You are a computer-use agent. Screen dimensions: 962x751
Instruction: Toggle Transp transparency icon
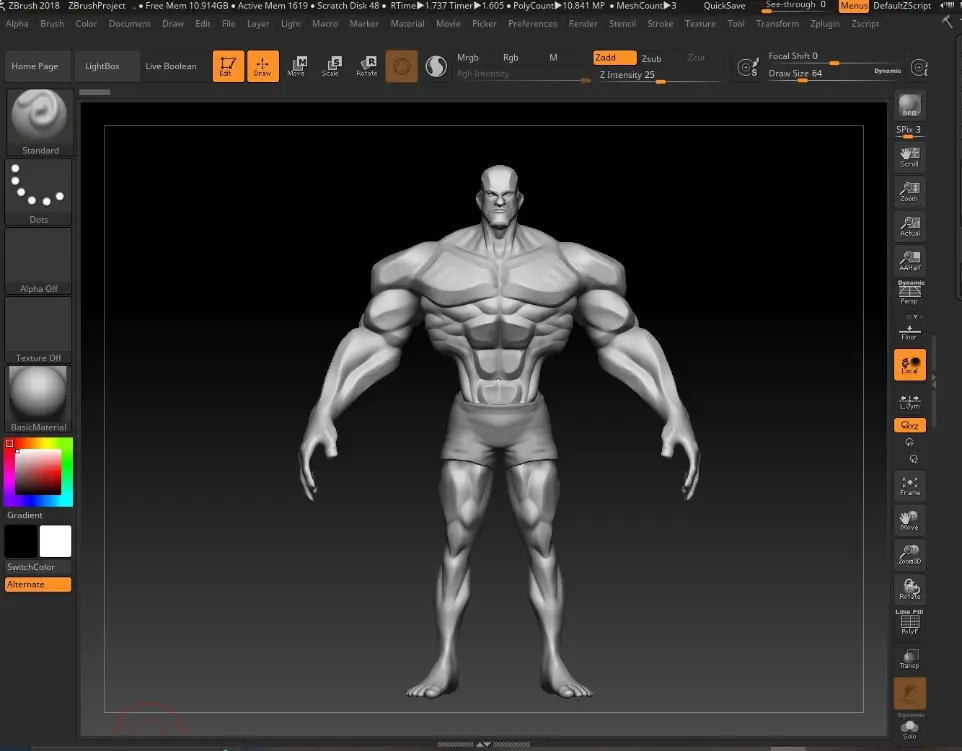[x=910, y=658]
